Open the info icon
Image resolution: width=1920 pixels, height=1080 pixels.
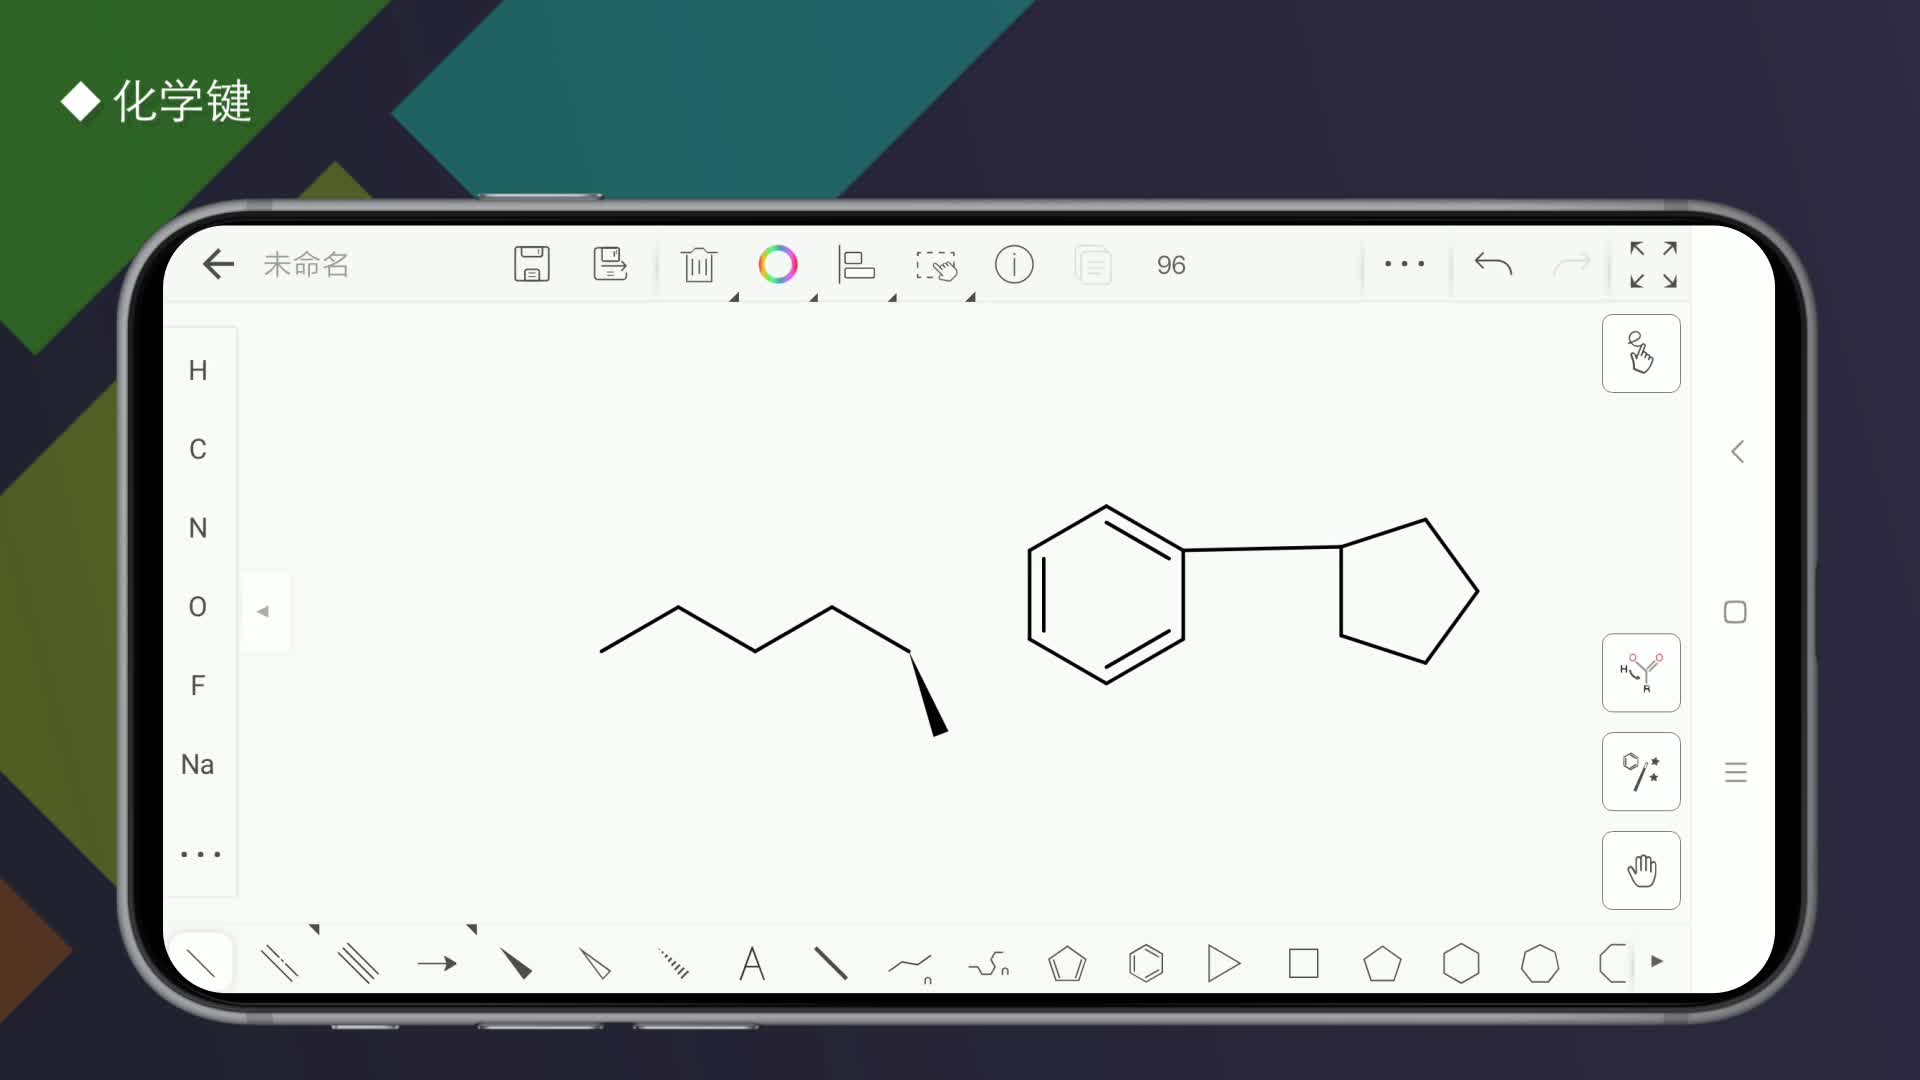tap(1014, 265)
